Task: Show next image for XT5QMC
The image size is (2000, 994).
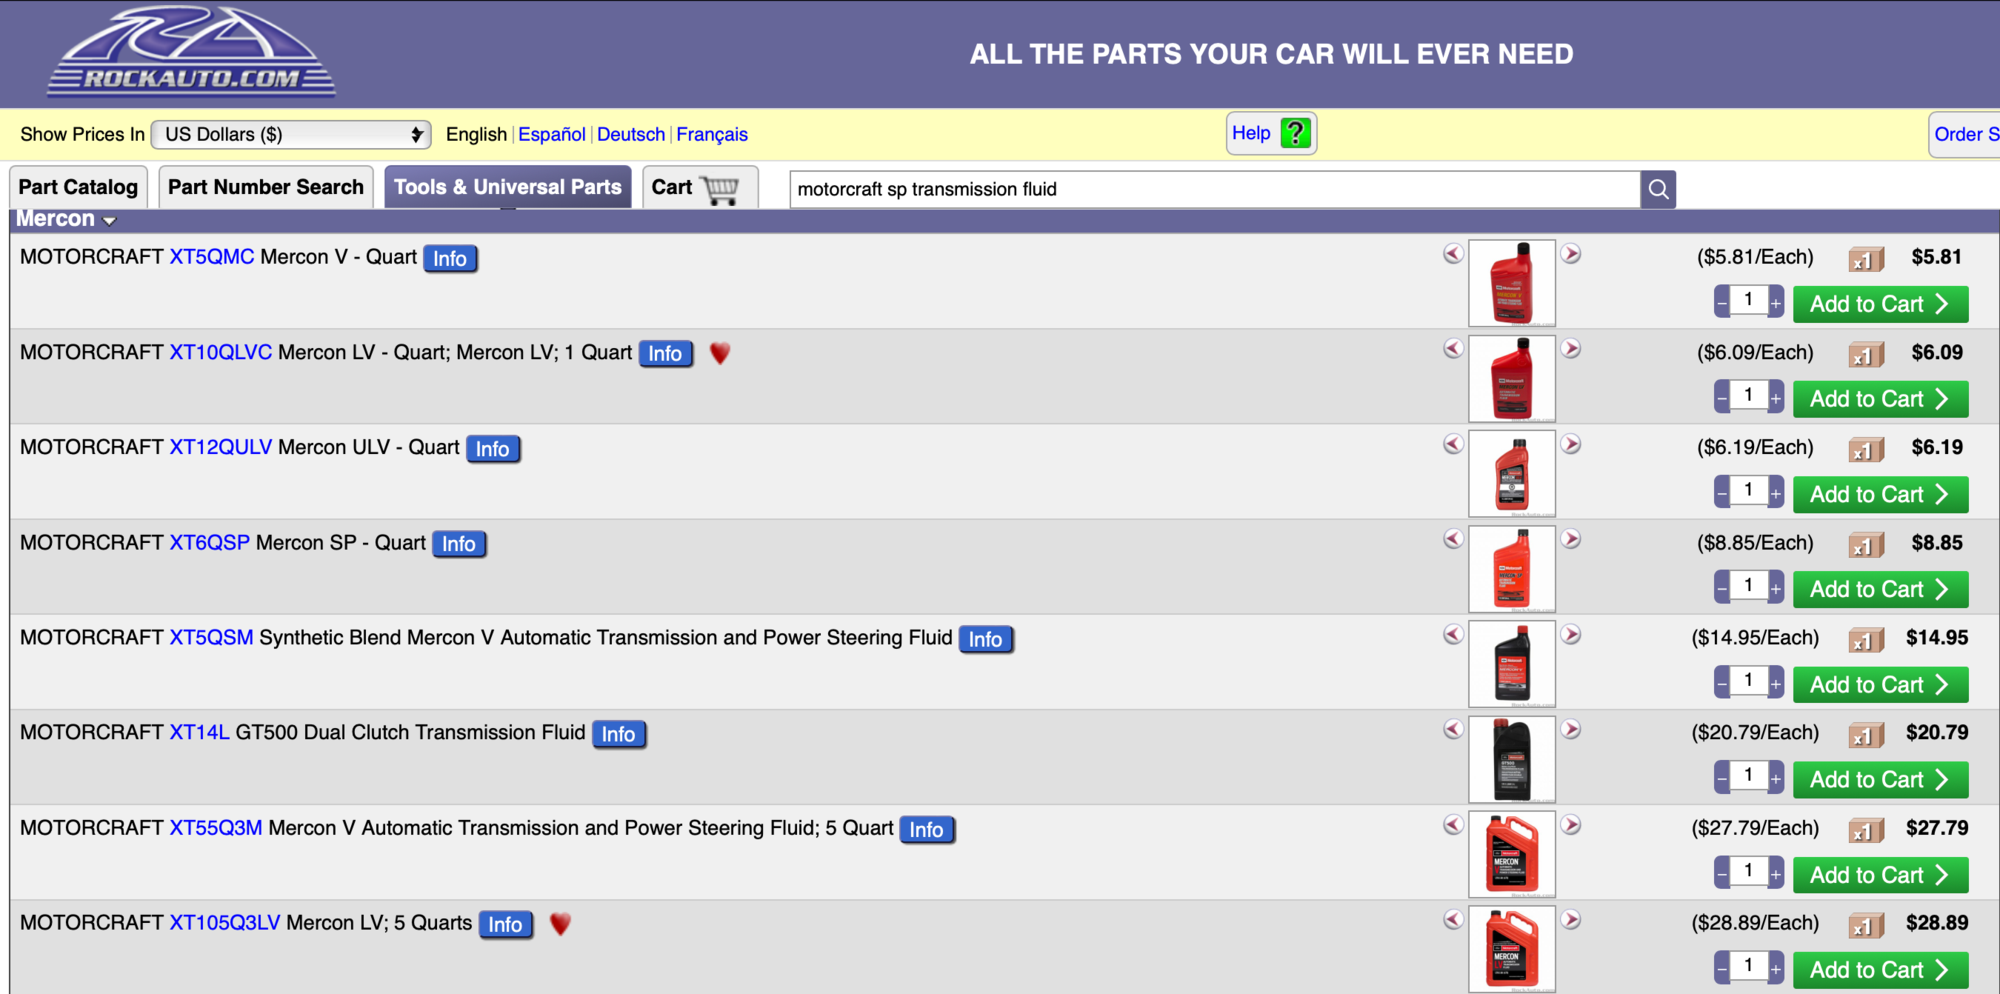Action: (1571, 254)
